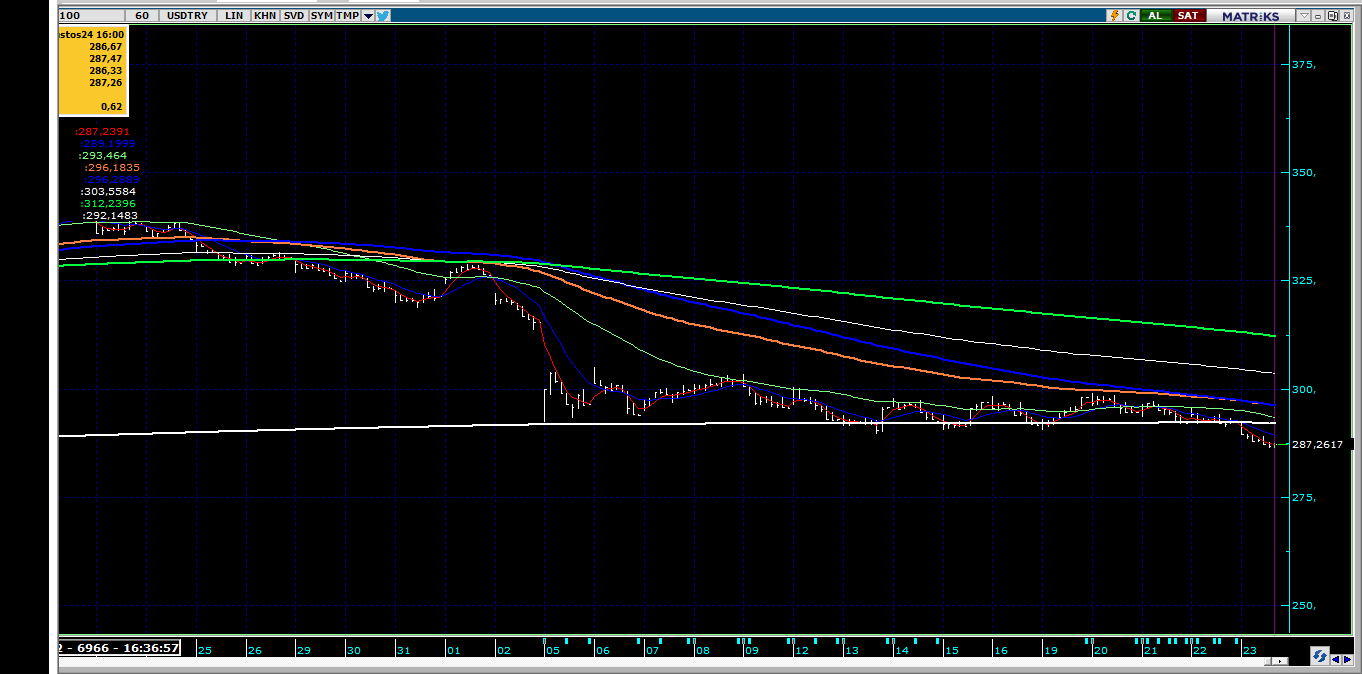
Task: Click the red indicator value 287,2391
Action: point(103,131)
